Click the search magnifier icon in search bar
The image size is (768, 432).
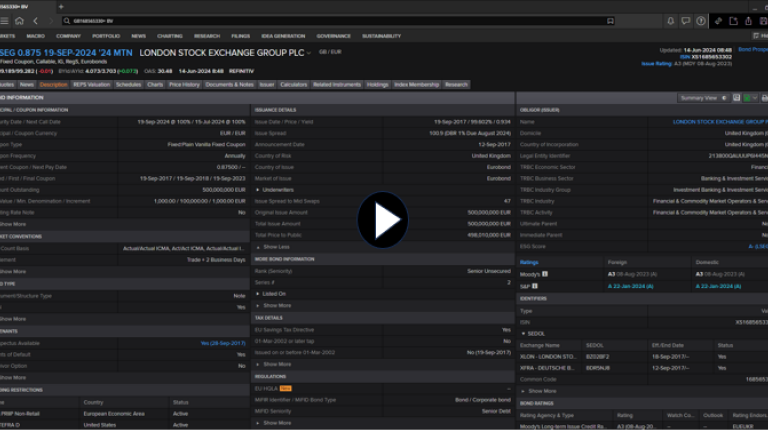tap(65, 20)
